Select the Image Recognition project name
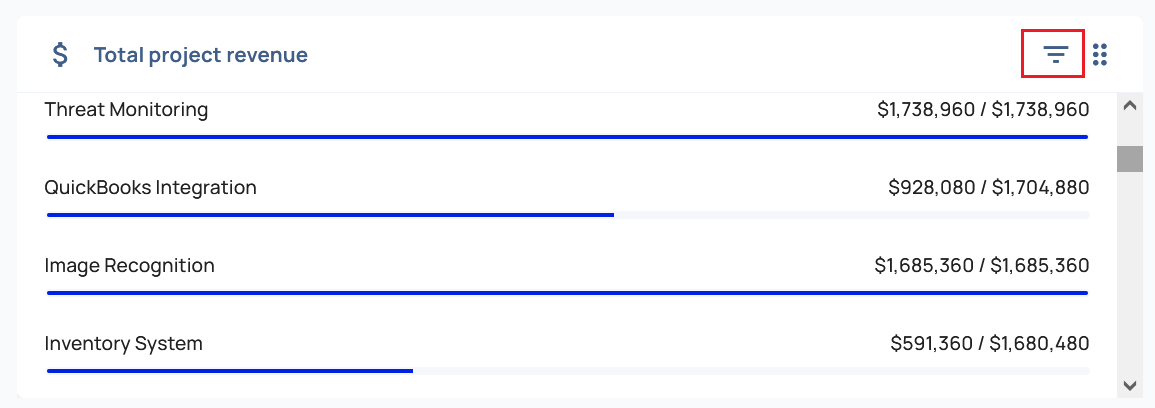The height and width of the screenshot is (408, 1155). click(129, 265)
